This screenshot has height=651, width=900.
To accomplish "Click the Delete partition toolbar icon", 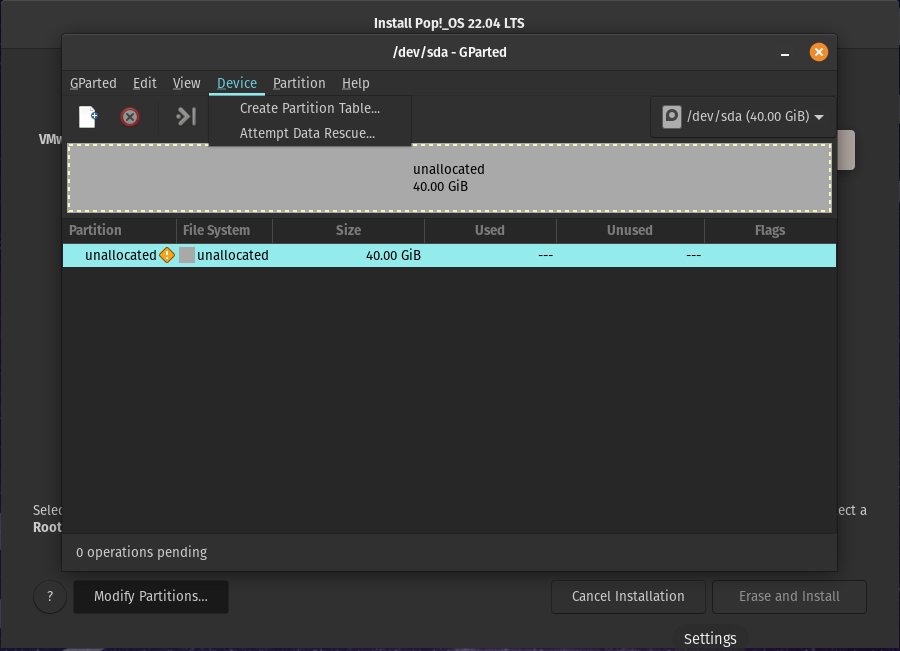I will point(130,117).
